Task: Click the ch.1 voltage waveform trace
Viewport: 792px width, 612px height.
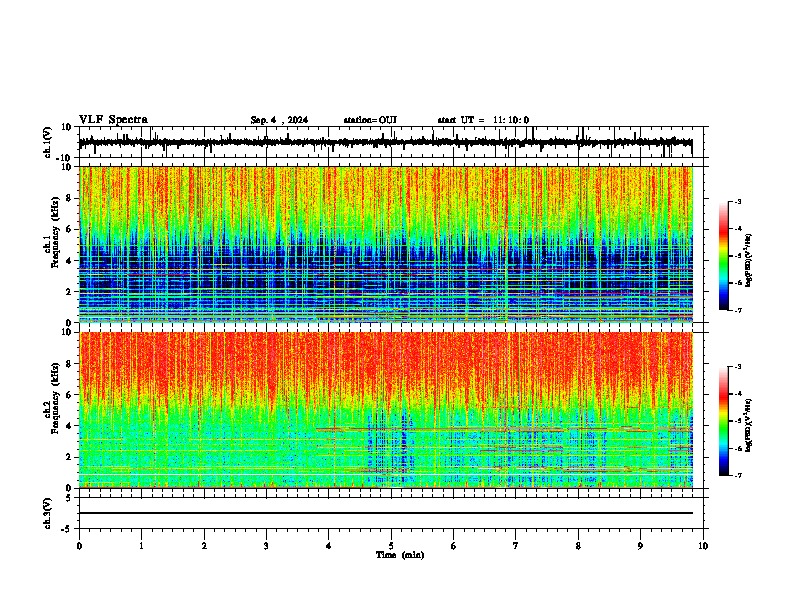Action: point(385,142)
